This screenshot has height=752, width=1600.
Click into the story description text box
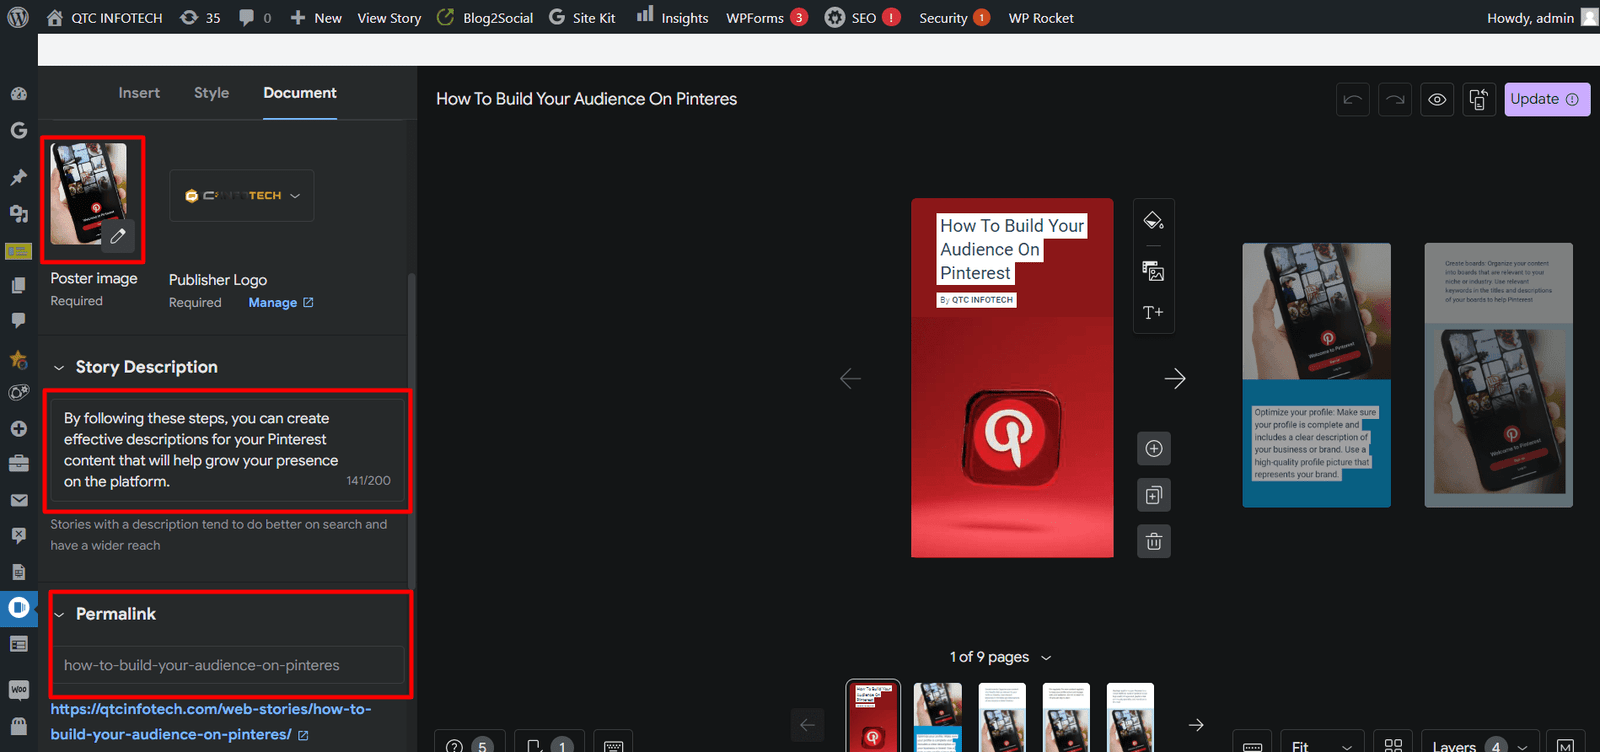pos(228,449)
